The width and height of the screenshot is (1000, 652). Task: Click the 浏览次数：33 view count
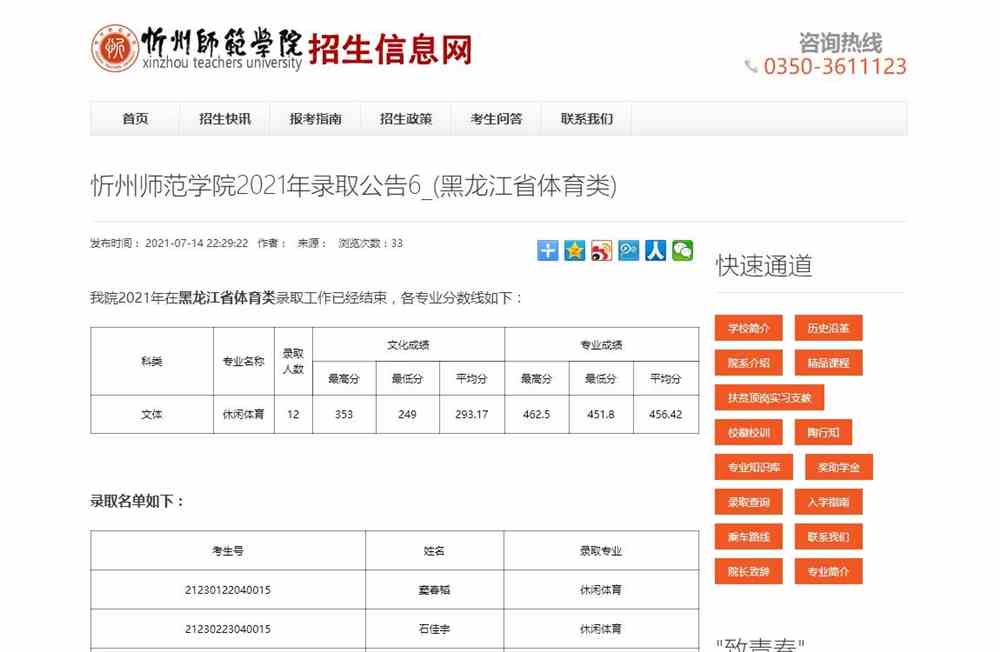point(371,243)
